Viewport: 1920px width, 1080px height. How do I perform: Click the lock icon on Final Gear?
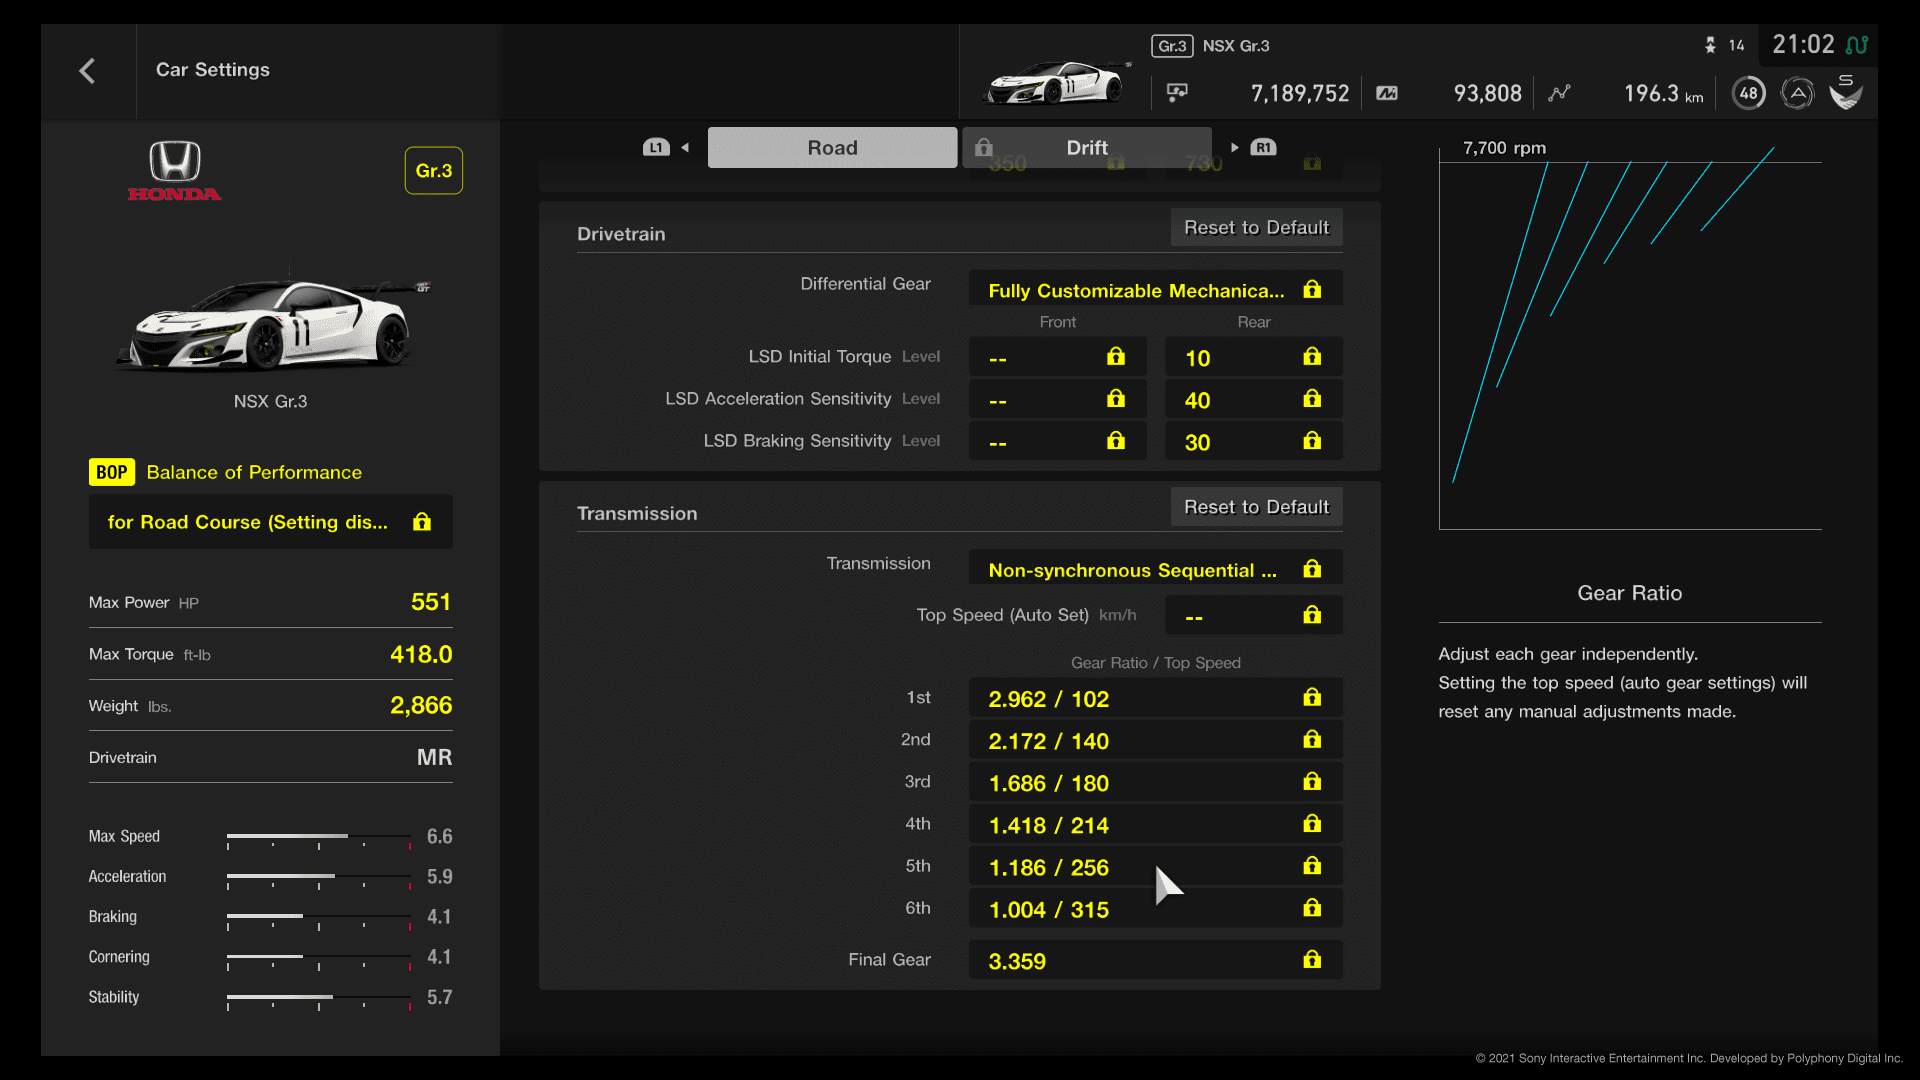tap(1312, 960)
